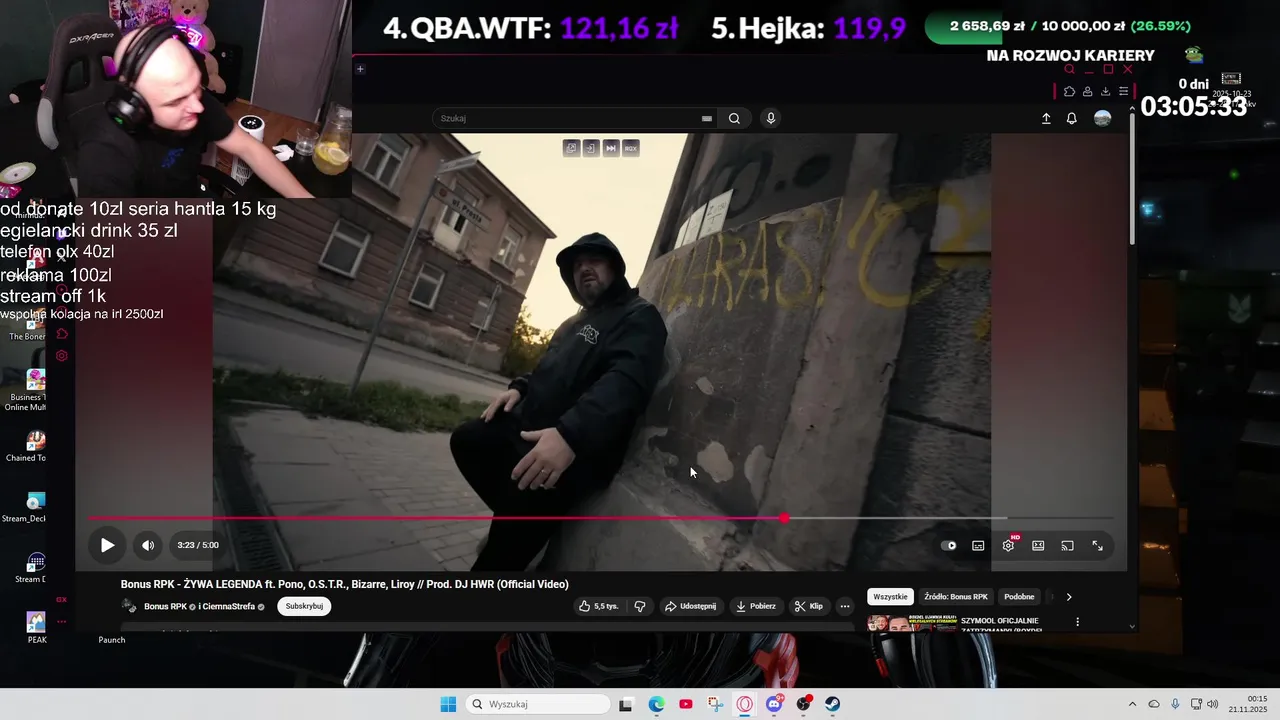Switch to theater mode view
1280x720 pixels.
click(x=1038, y=545)
